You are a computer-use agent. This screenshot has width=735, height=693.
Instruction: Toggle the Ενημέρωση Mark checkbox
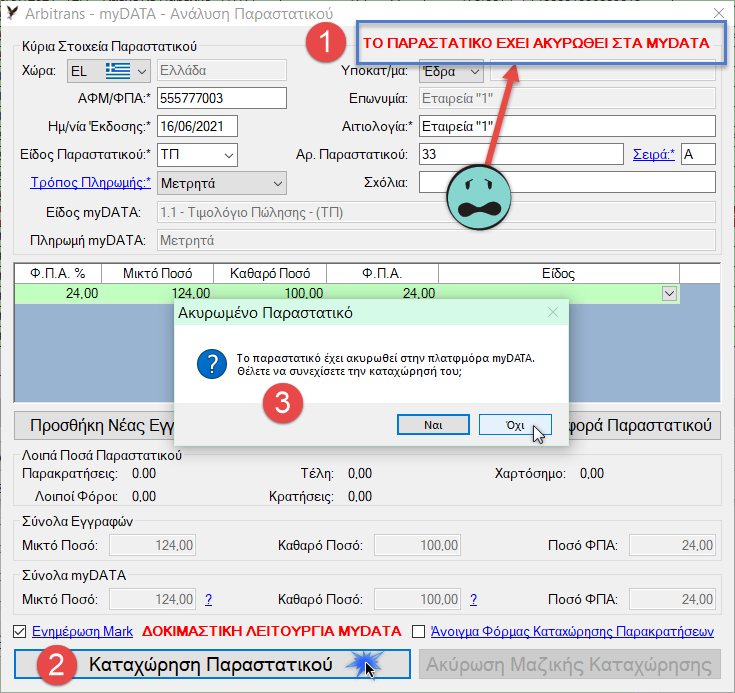pos(20,632)
